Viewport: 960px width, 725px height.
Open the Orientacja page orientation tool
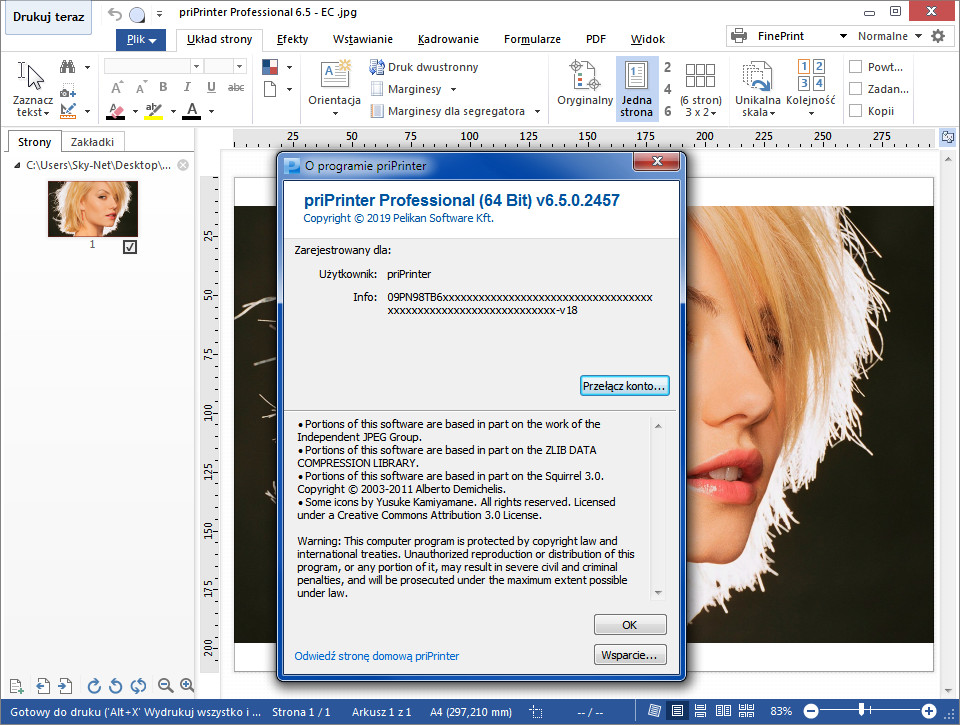coord(334,89)
